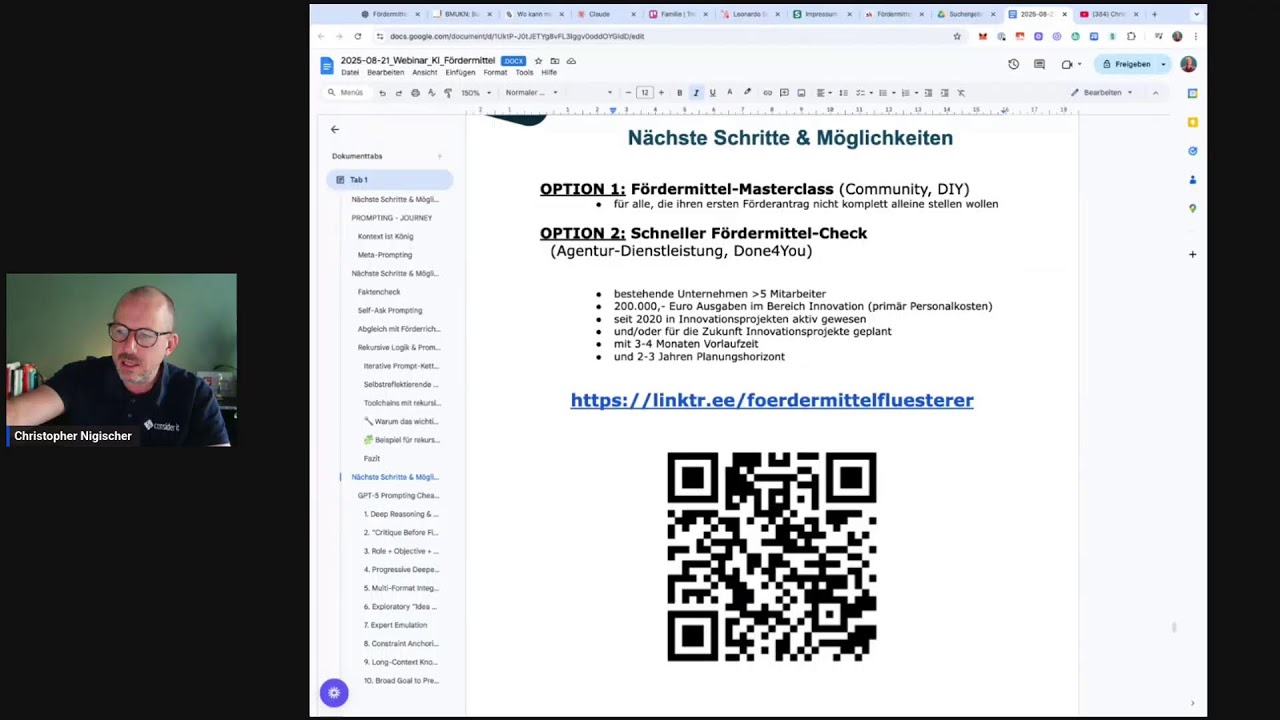1280x720 pixels.
Task: Move document using the folder icon
Action: [x=554, y=61]
